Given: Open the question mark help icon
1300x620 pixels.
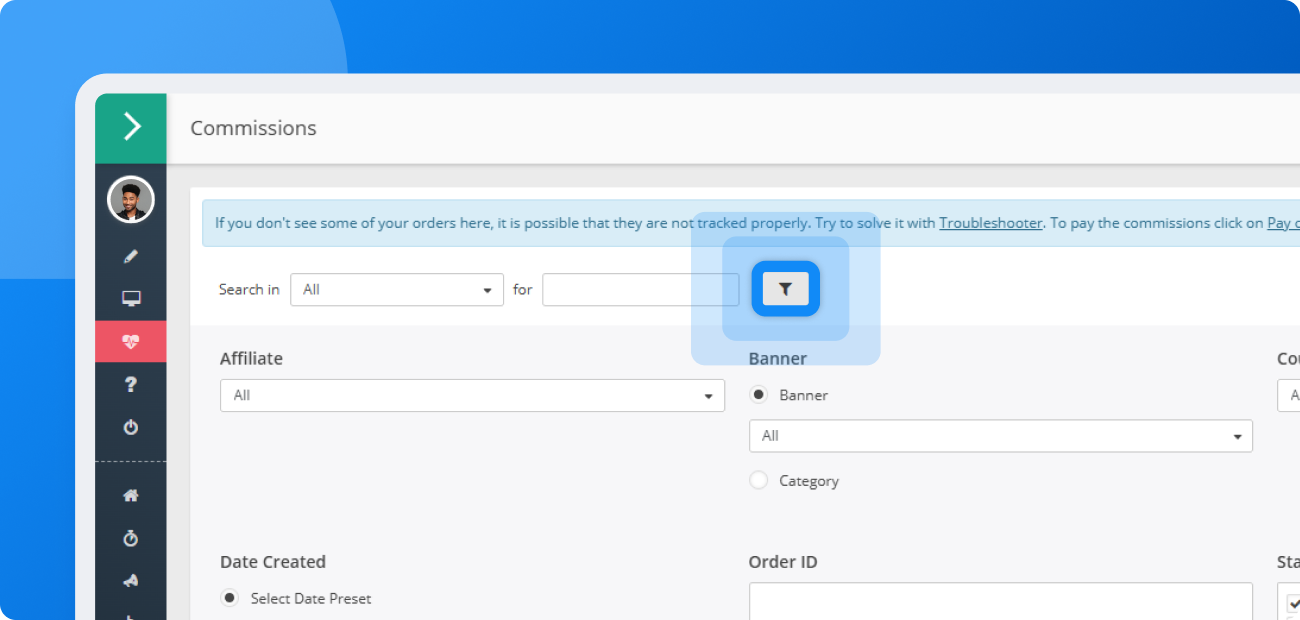Looking at the screenshot, I should coord(130,383).
